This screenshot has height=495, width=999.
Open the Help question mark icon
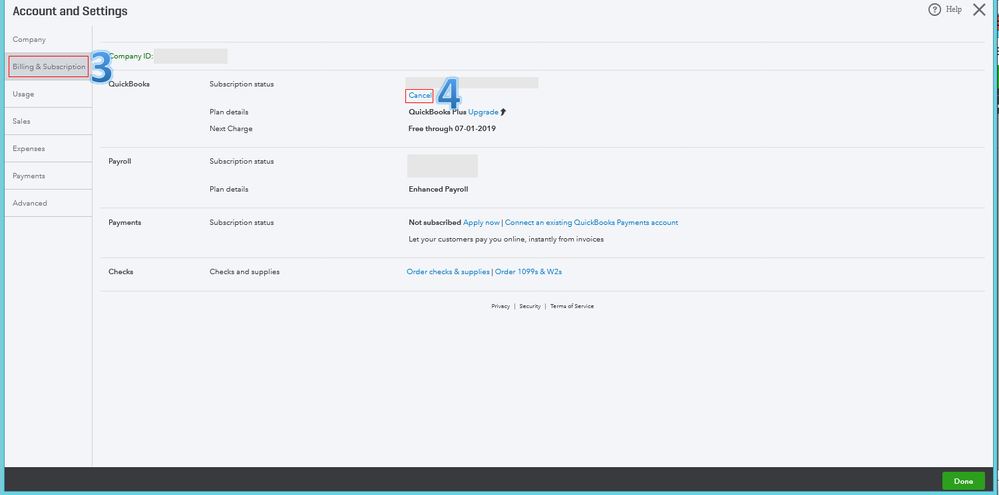click(934, 10)
